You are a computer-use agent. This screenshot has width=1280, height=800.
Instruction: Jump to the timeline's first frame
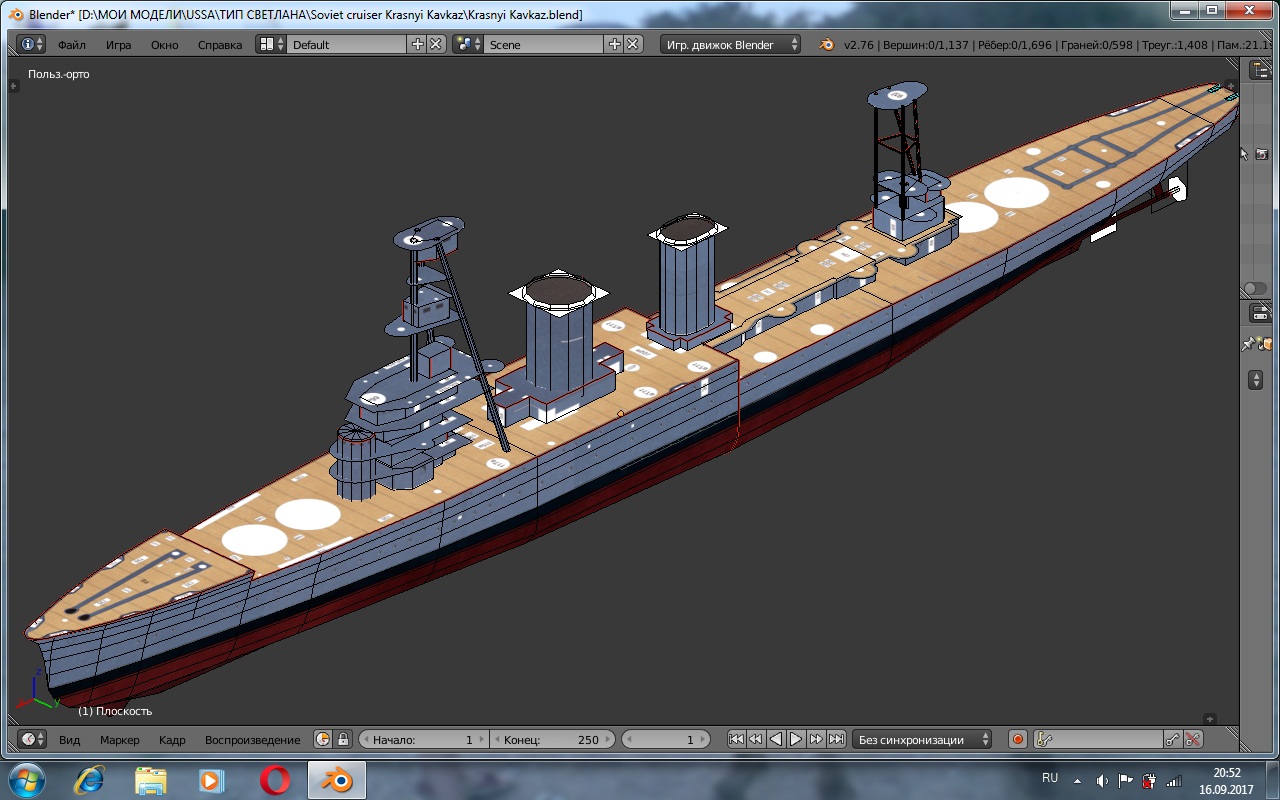pyautogui.click(x=736, y=740)
